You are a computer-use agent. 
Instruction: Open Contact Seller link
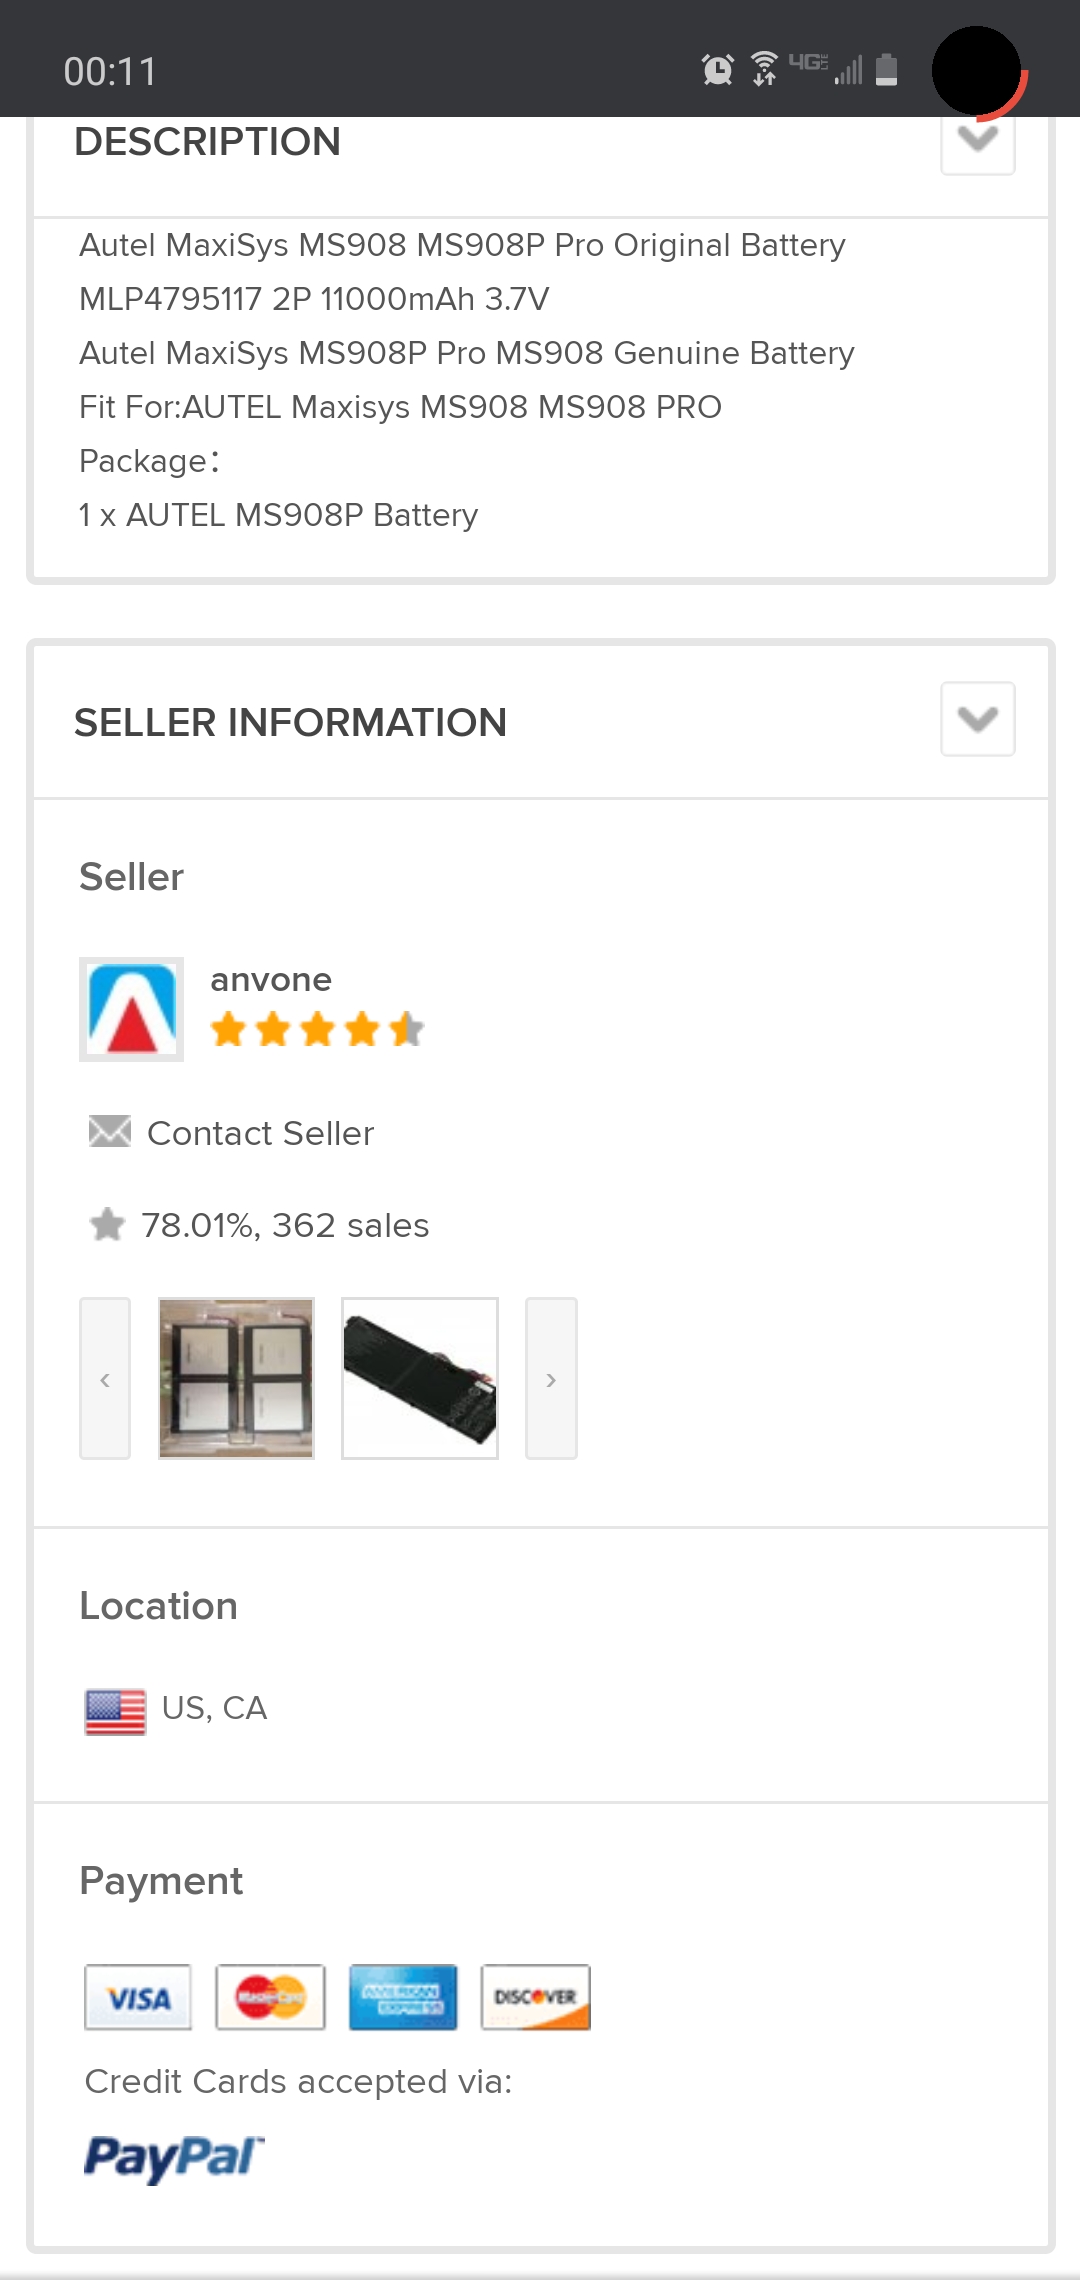[260, 1133]
